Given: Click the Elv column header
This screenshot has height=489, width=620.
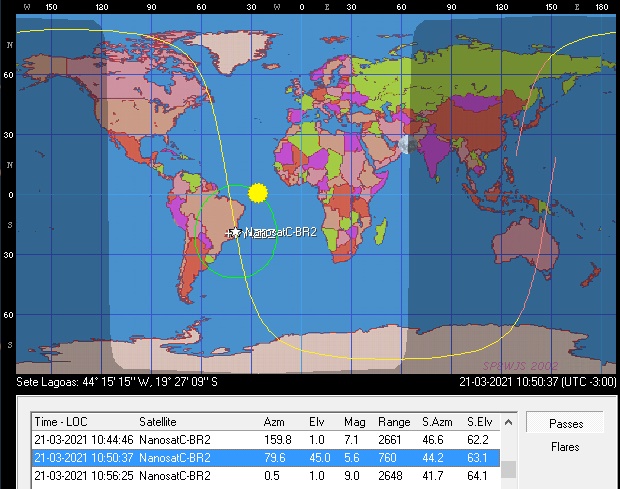Looking at the screenshot, I should 316,421.
